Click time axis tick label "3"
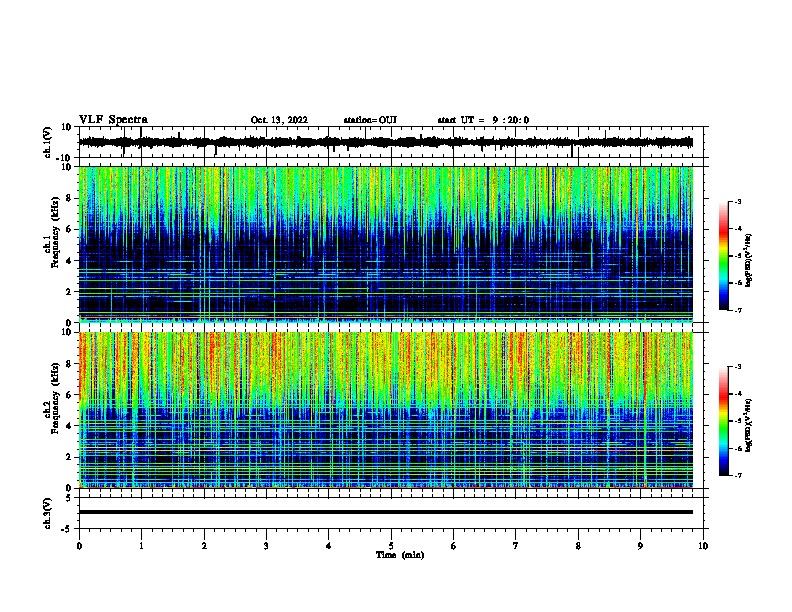The width and height of the screenshot is (792, 612). 266,546
